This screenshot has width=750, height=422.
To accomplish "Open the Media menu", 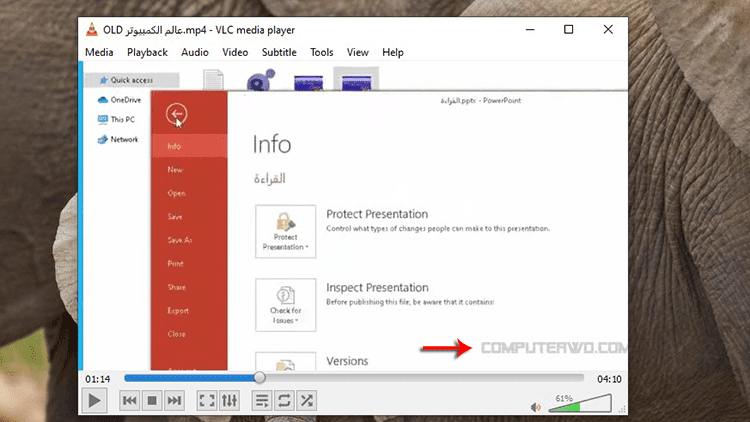I will pos(99,52).
